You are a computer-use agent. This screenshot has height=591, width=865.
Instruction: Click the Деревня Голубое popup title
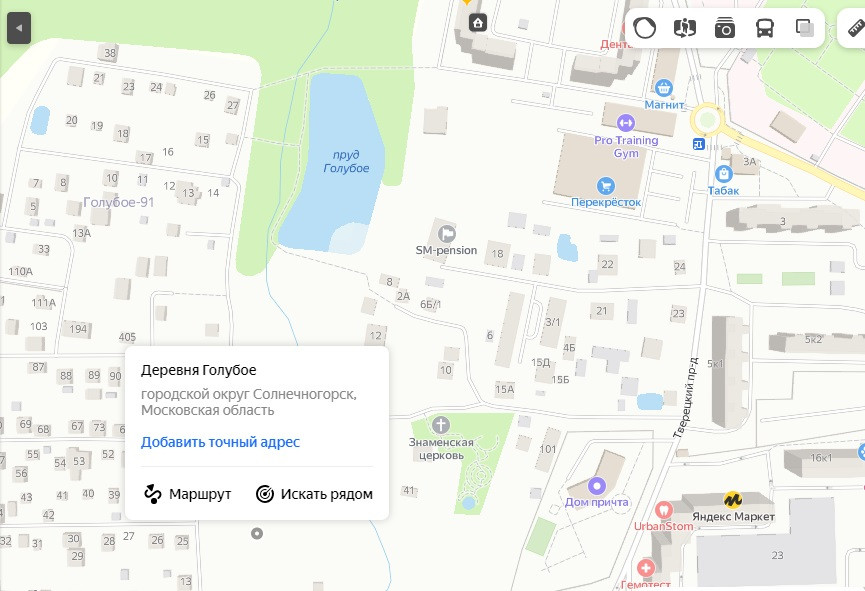(199, 370)
